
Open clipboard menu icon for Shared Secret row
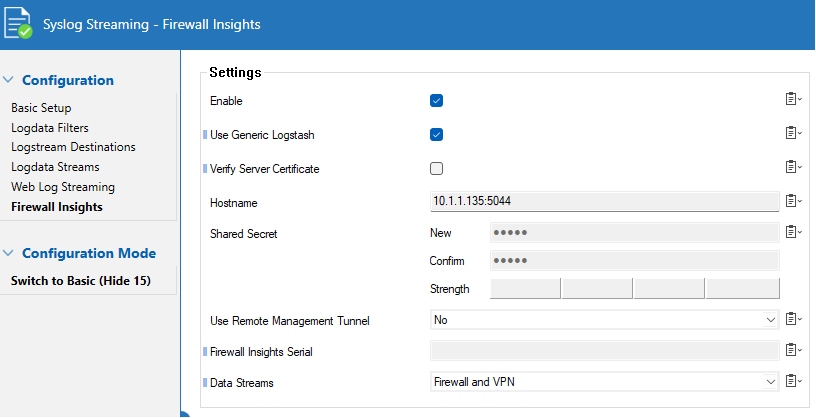click(x=793, y=232)
